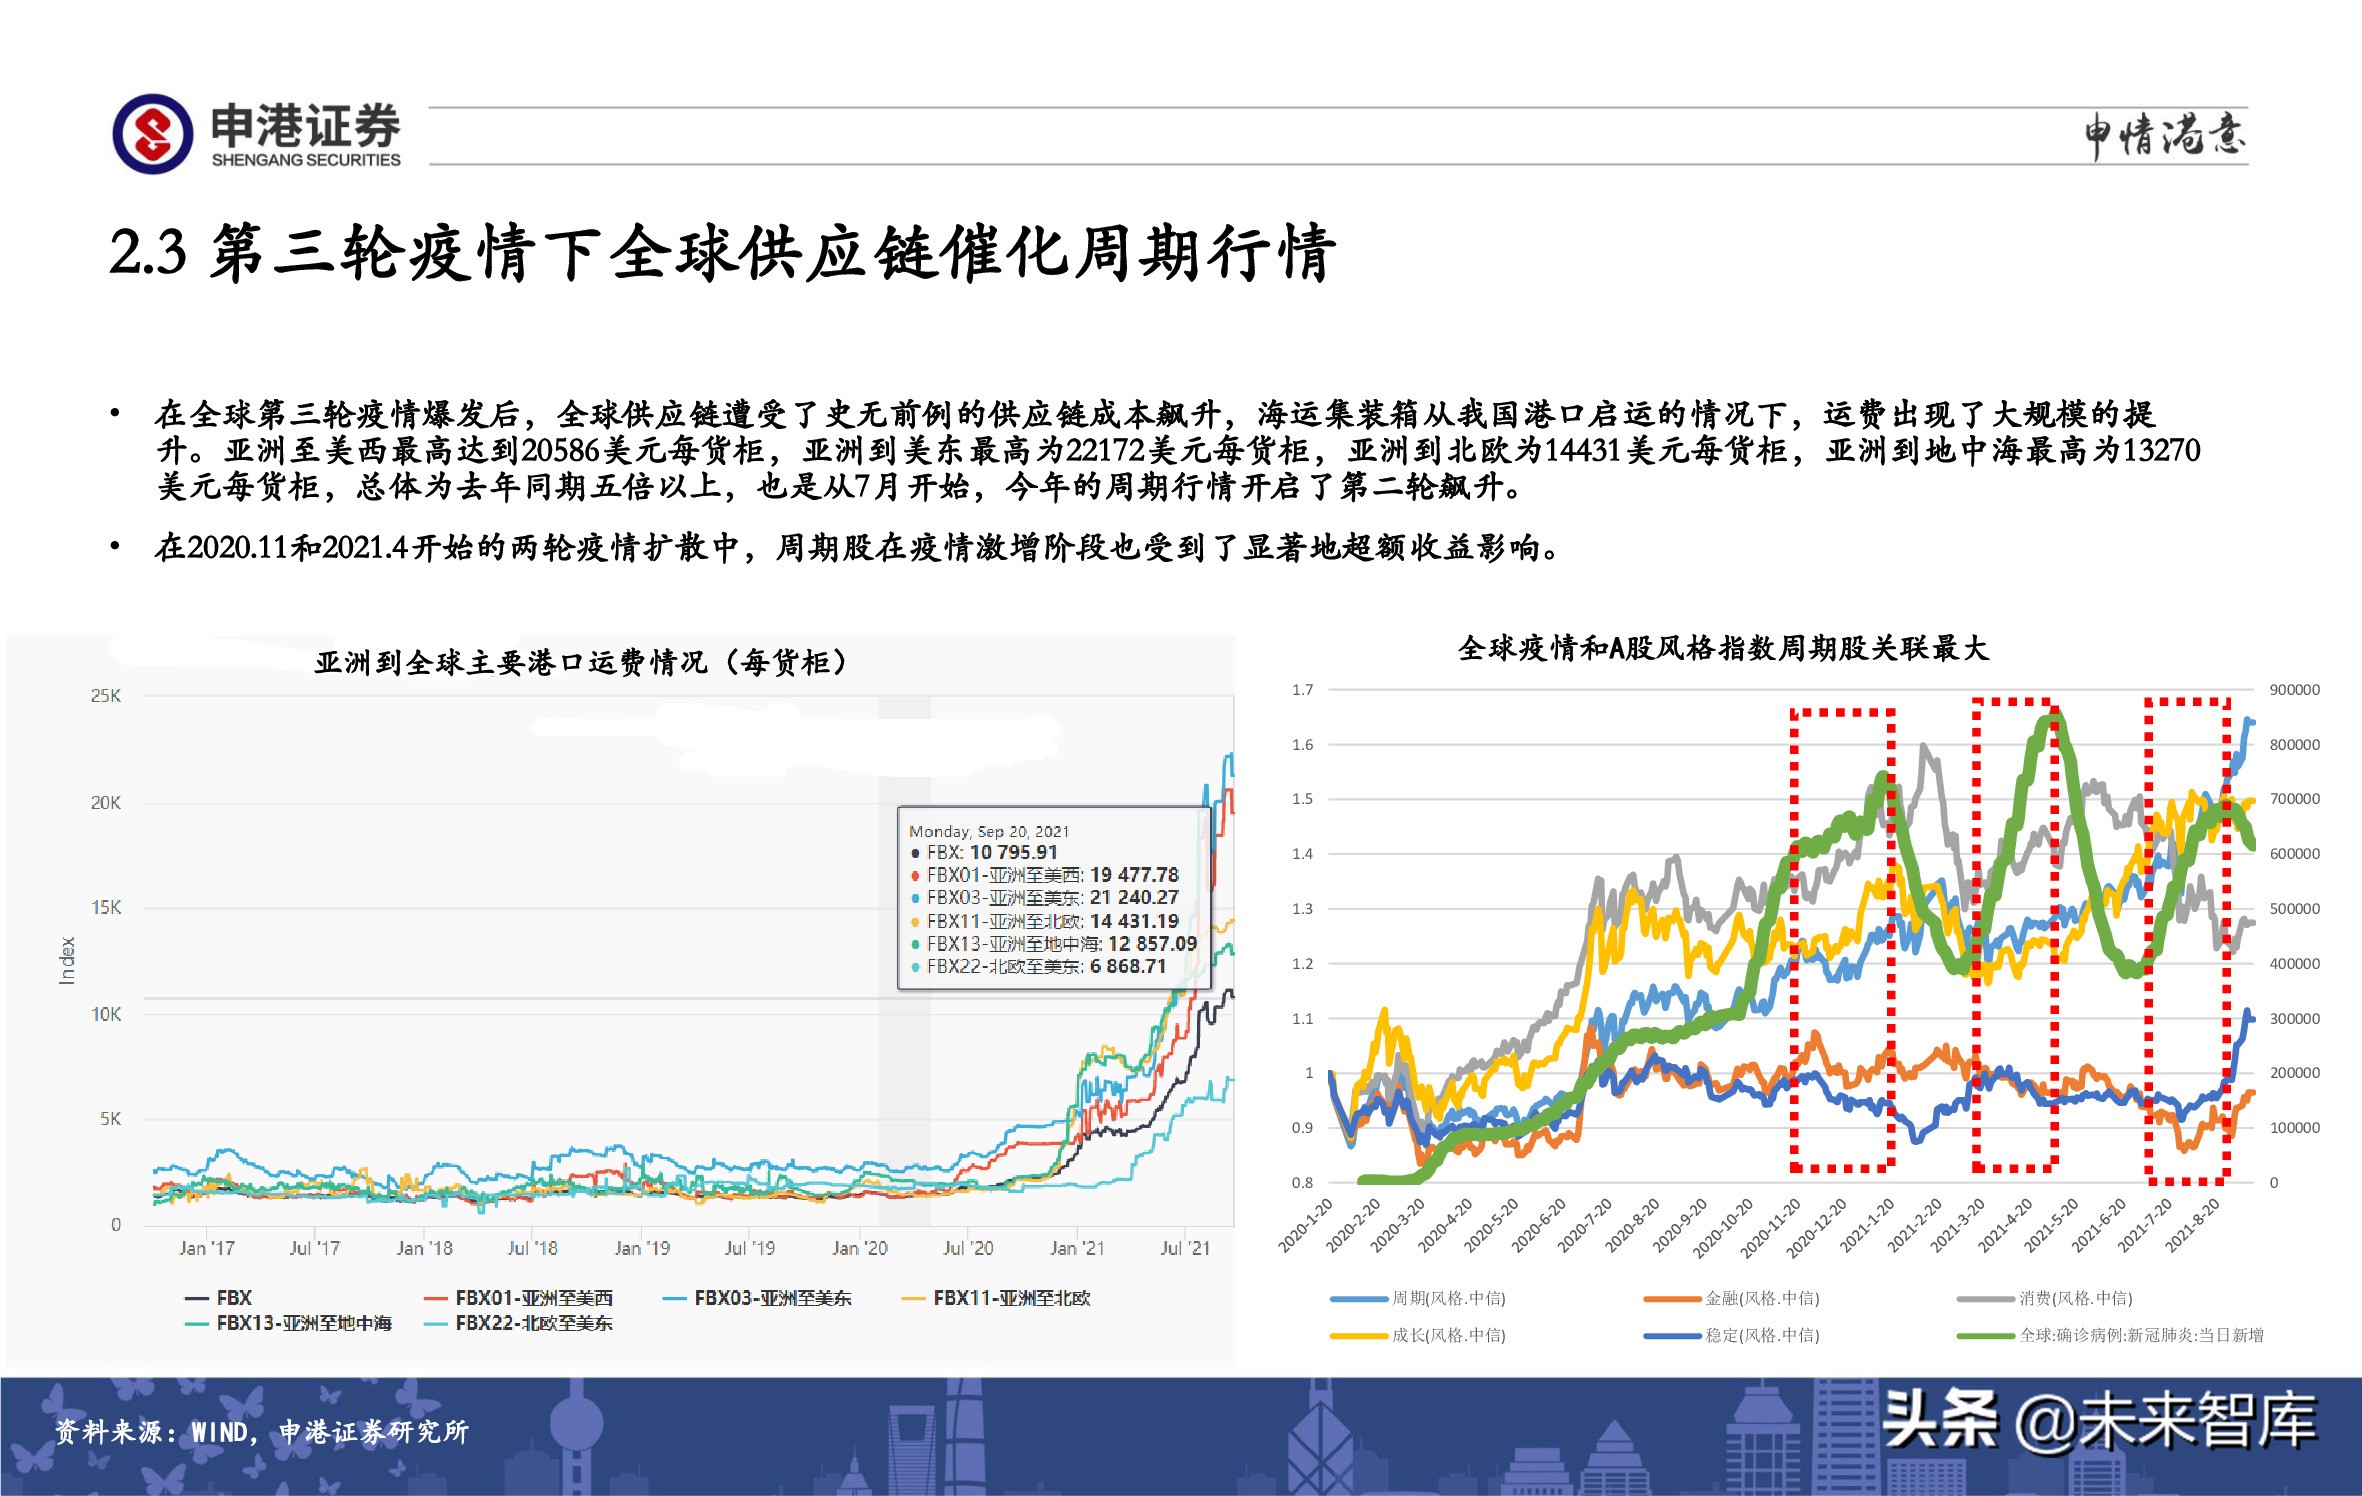
Task: Click the 周期(风格.中信) legend label
Action: point(1448,1298)
